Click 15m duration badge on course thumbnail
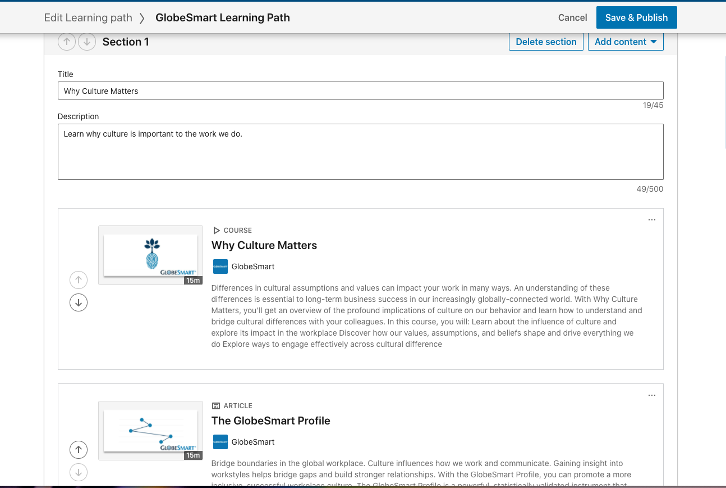The image size is (726, 488). point(193,281)
